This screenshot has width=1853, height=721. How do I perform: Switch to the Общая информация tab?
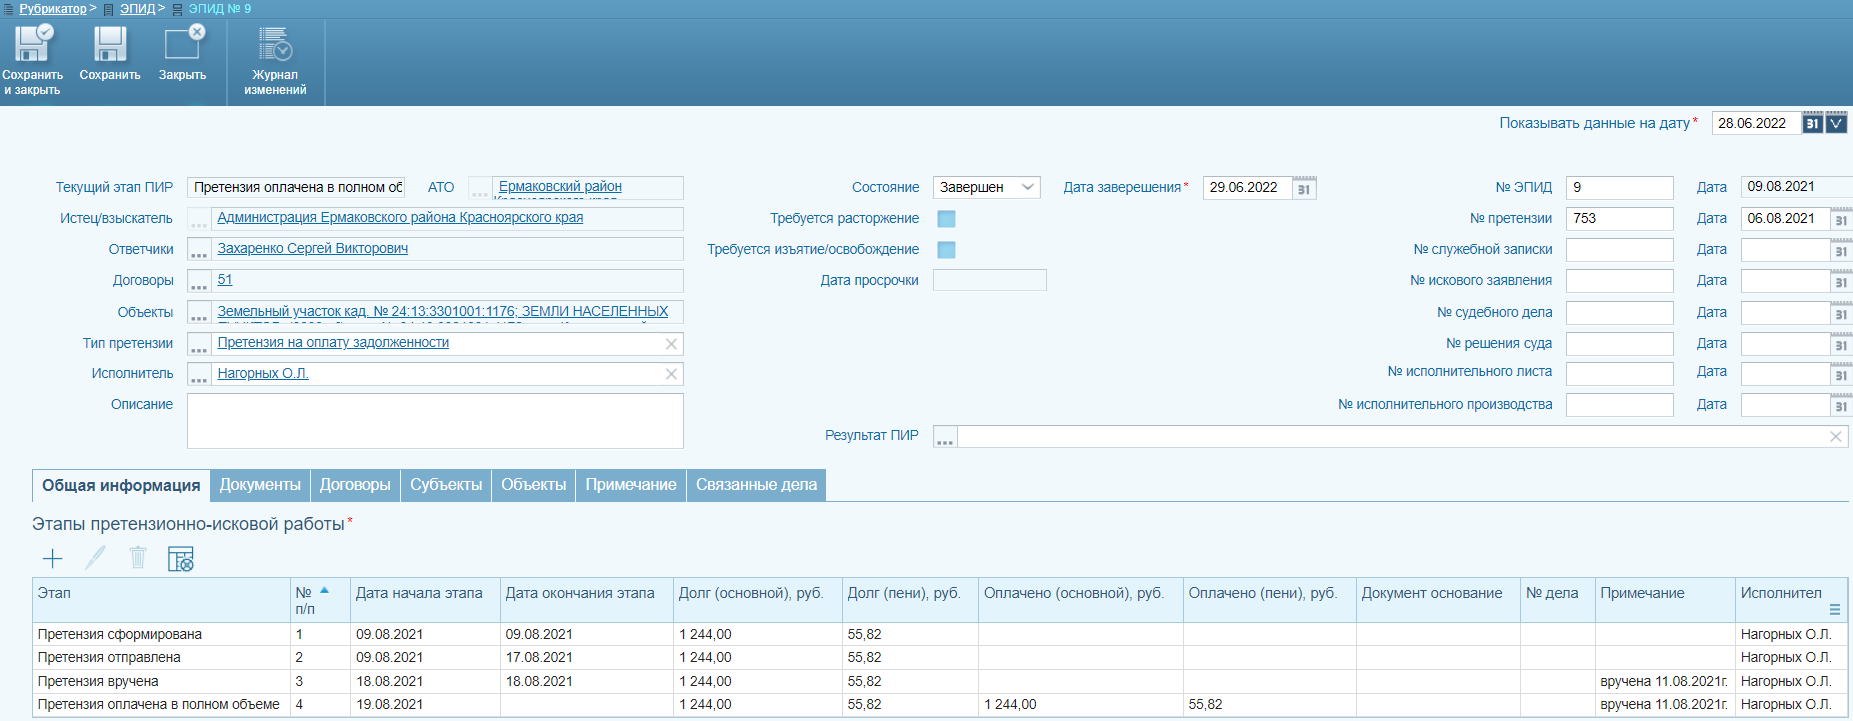[x=121, y=485]
